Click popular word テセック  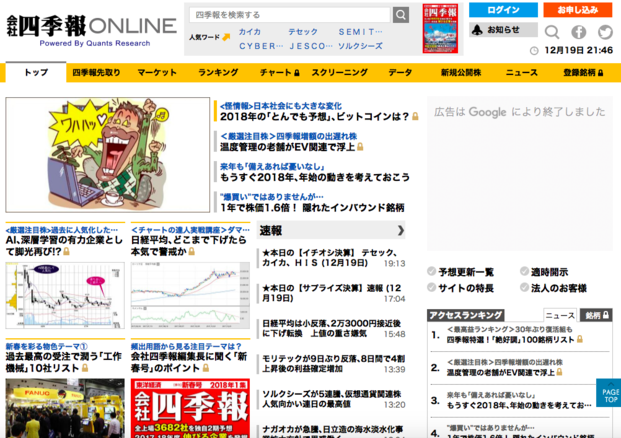(303, 32)
